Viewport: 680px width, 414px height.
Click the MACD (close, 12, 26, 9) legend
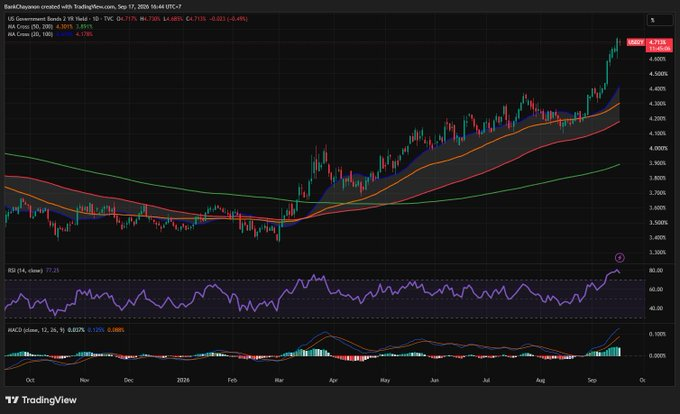coord(36,330)
